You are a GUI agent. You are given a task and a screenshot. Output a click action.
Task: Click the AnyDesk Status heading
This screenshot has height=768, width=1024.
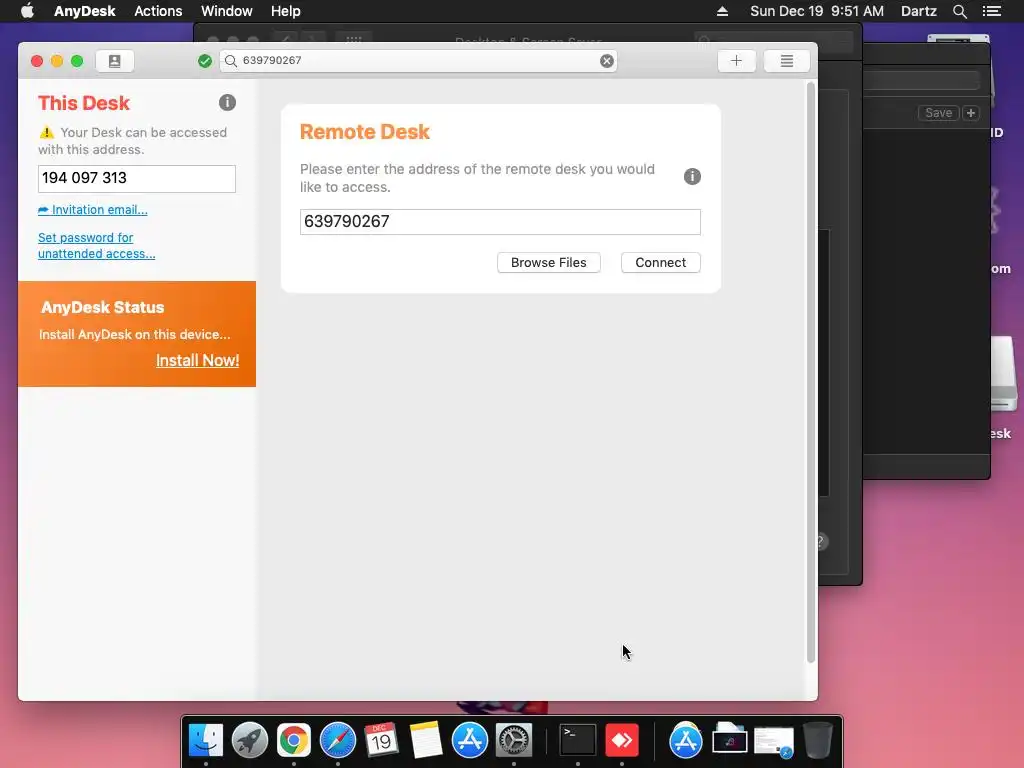coord(103,308)
